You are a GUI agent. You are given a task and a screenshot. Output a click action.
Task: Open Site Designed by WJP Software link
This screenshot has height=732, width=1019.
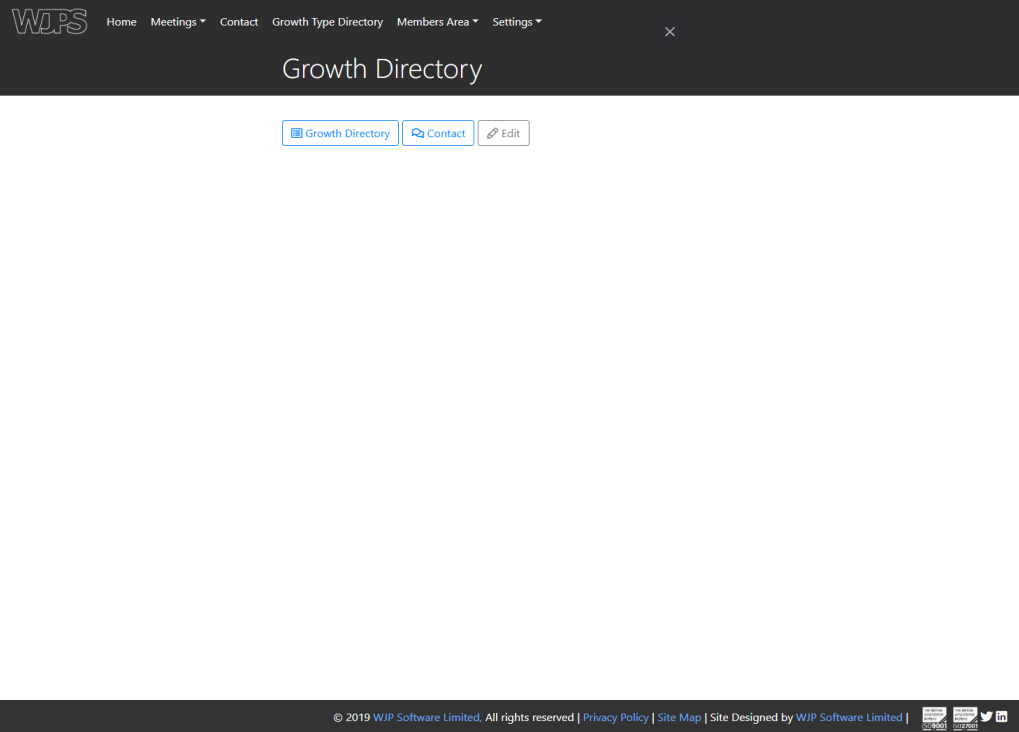click(x=849, y=717)
